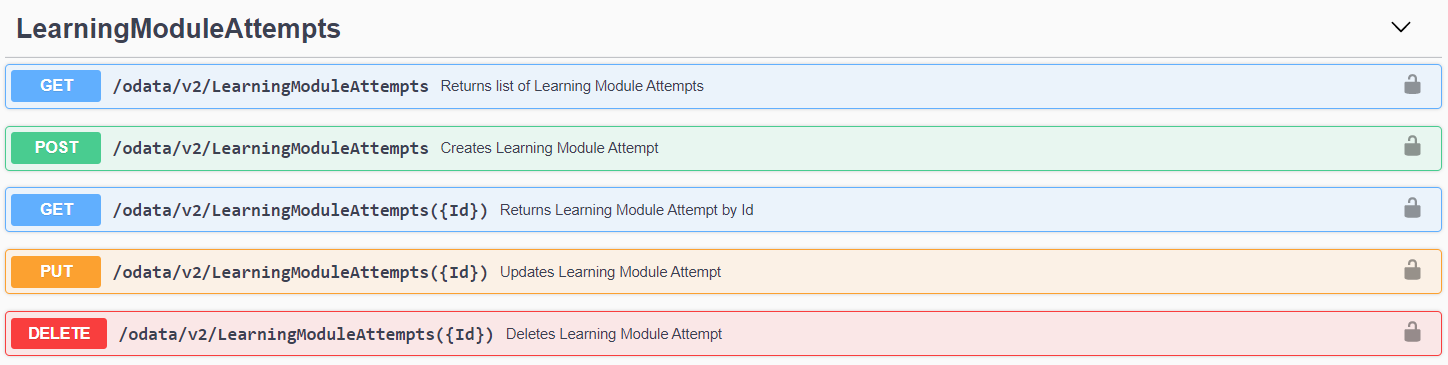Open the LearningModuleAttempts section heading

(x=178, y=29)
